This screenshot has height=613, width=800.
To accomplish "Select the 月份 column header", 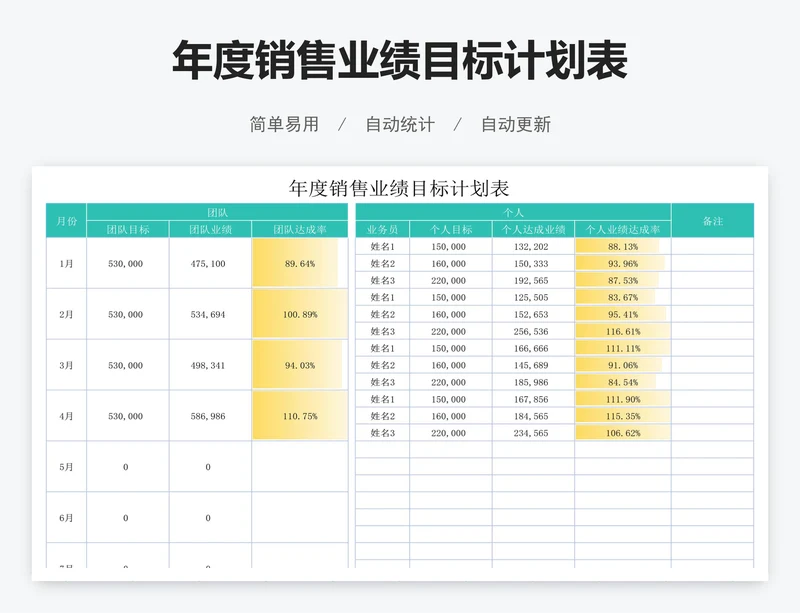I will pos(66,220).
